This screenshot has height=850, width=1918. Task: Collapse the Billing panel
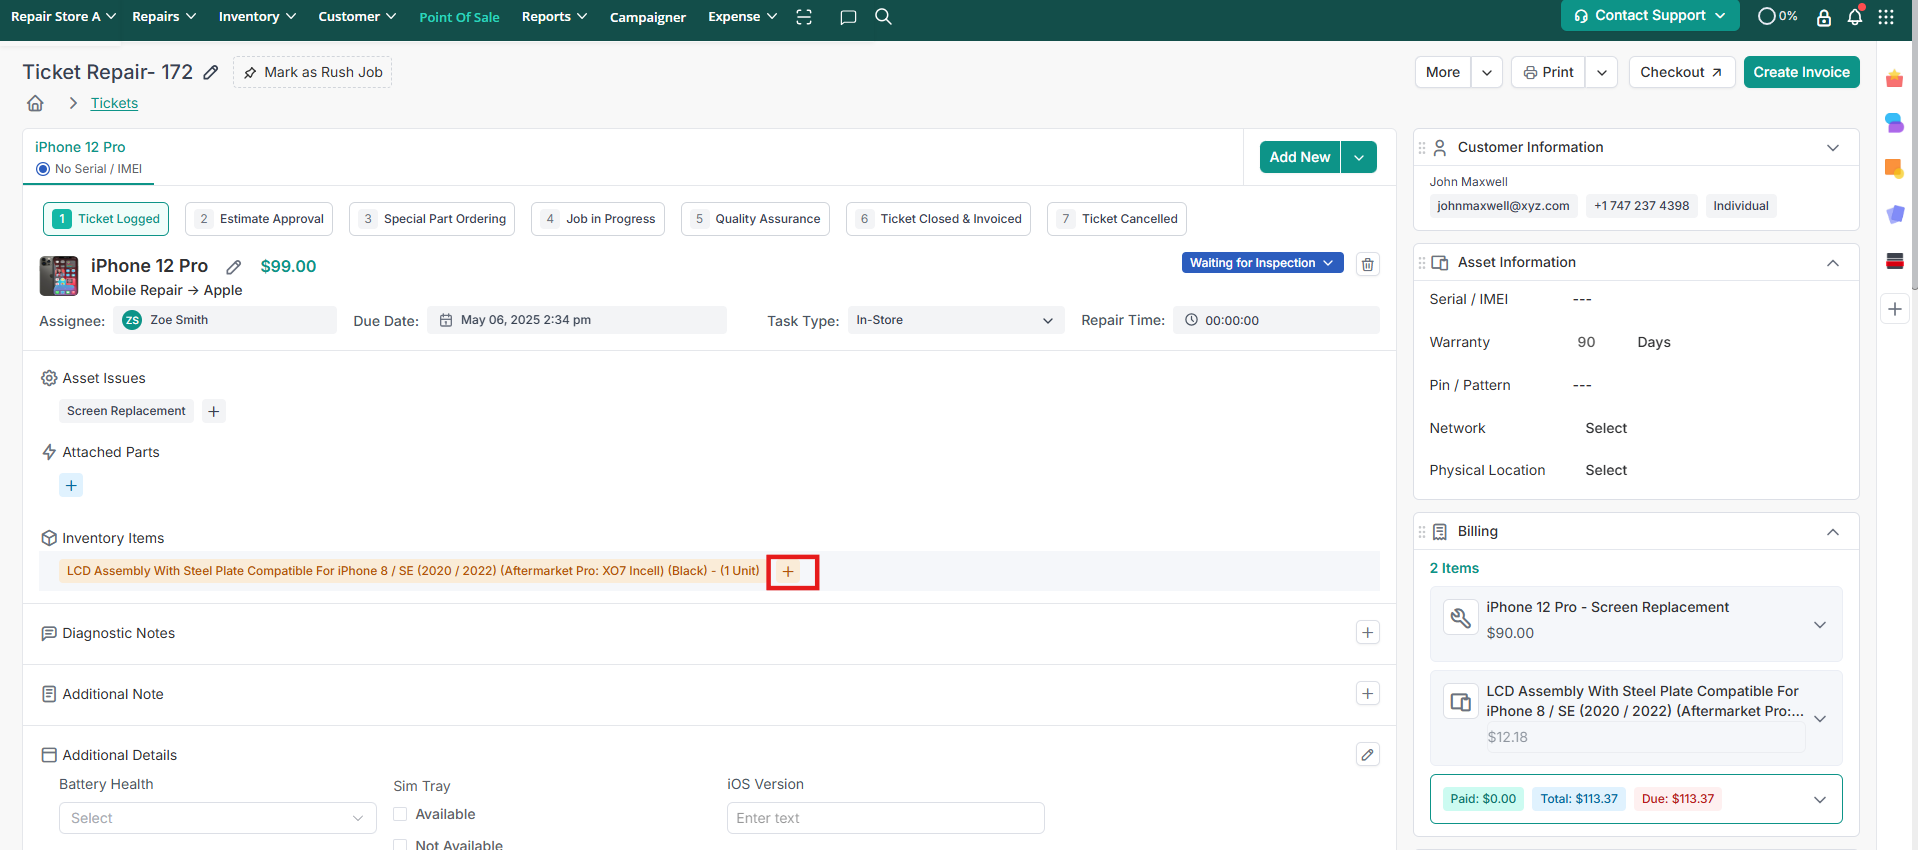[1833, 532]
